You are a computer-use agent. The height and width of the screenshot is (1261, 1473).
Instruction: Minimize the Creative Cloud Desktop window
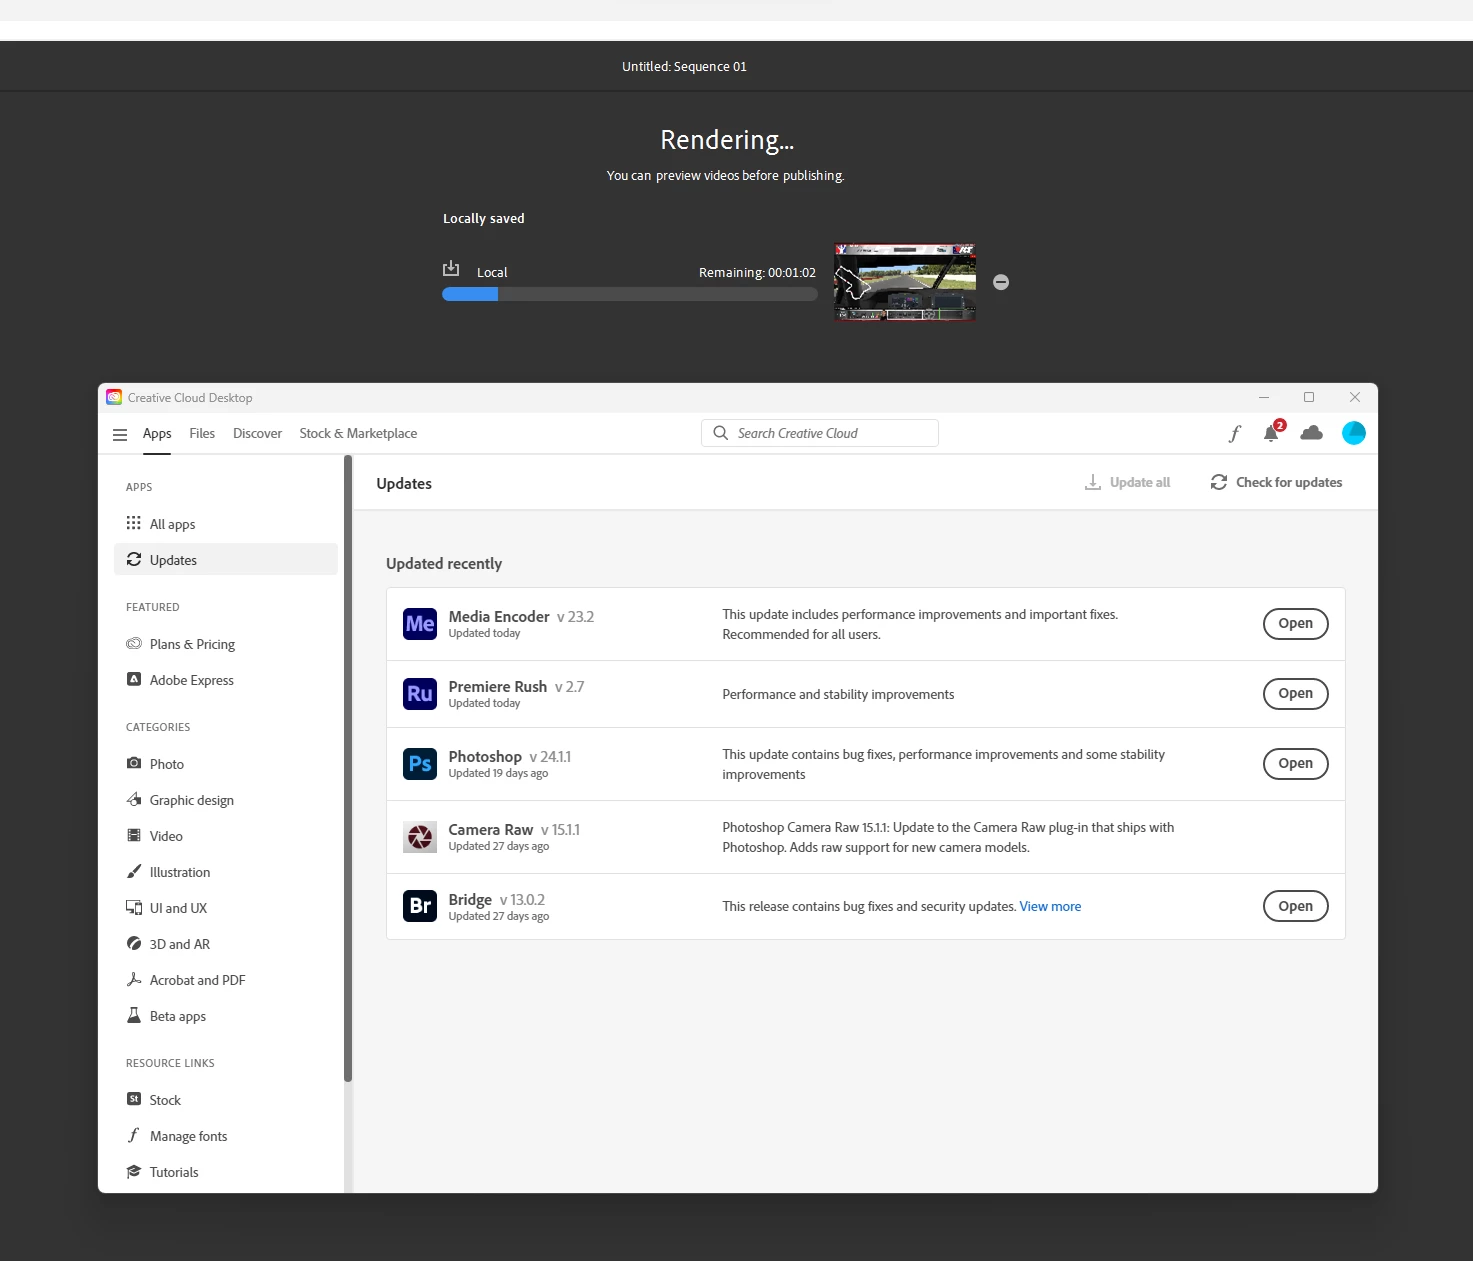pyautogui.click(x=1264, y=397)
